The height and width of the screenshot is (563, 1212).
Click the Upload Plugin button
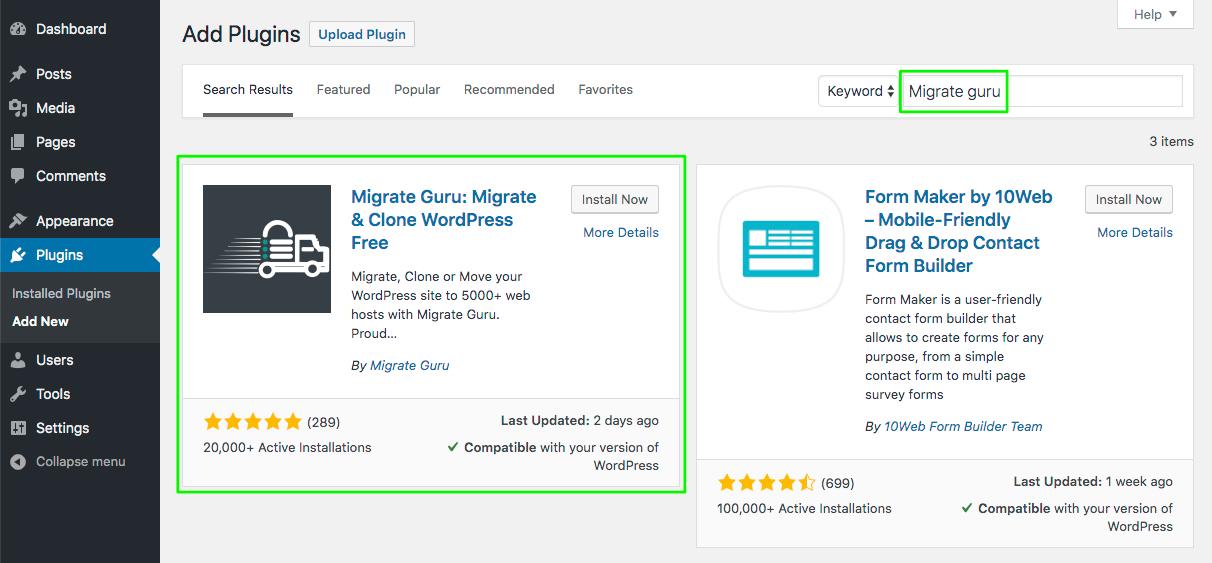[362, 34]
